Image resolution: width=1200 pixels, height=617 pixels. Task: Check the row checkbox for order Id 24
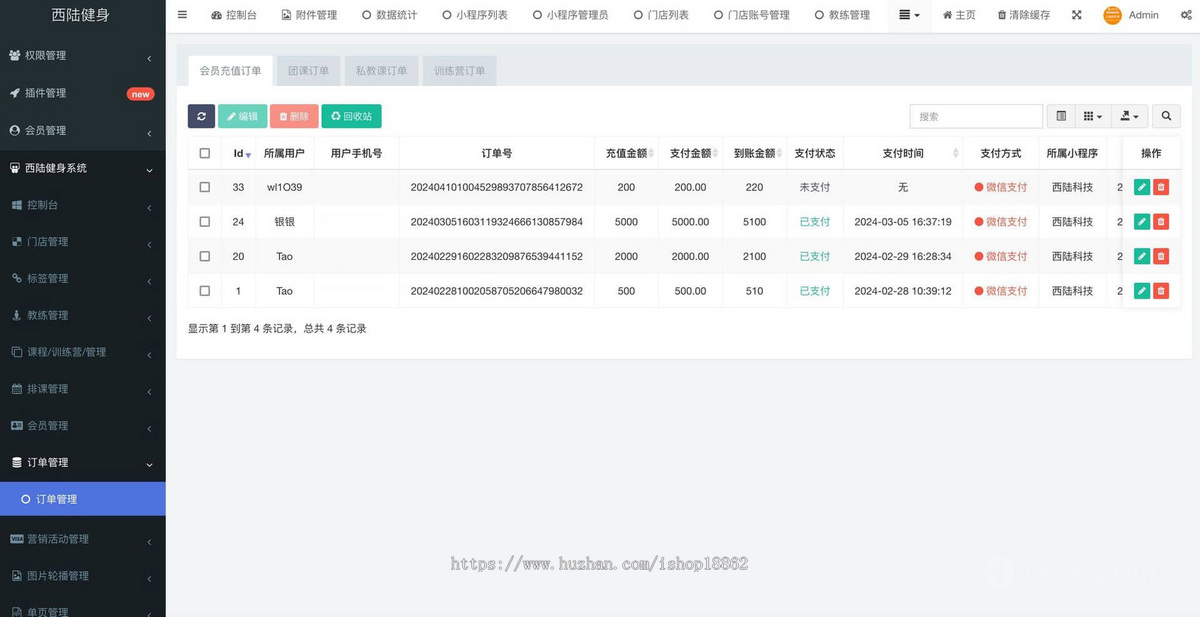[x=205, y=221]
